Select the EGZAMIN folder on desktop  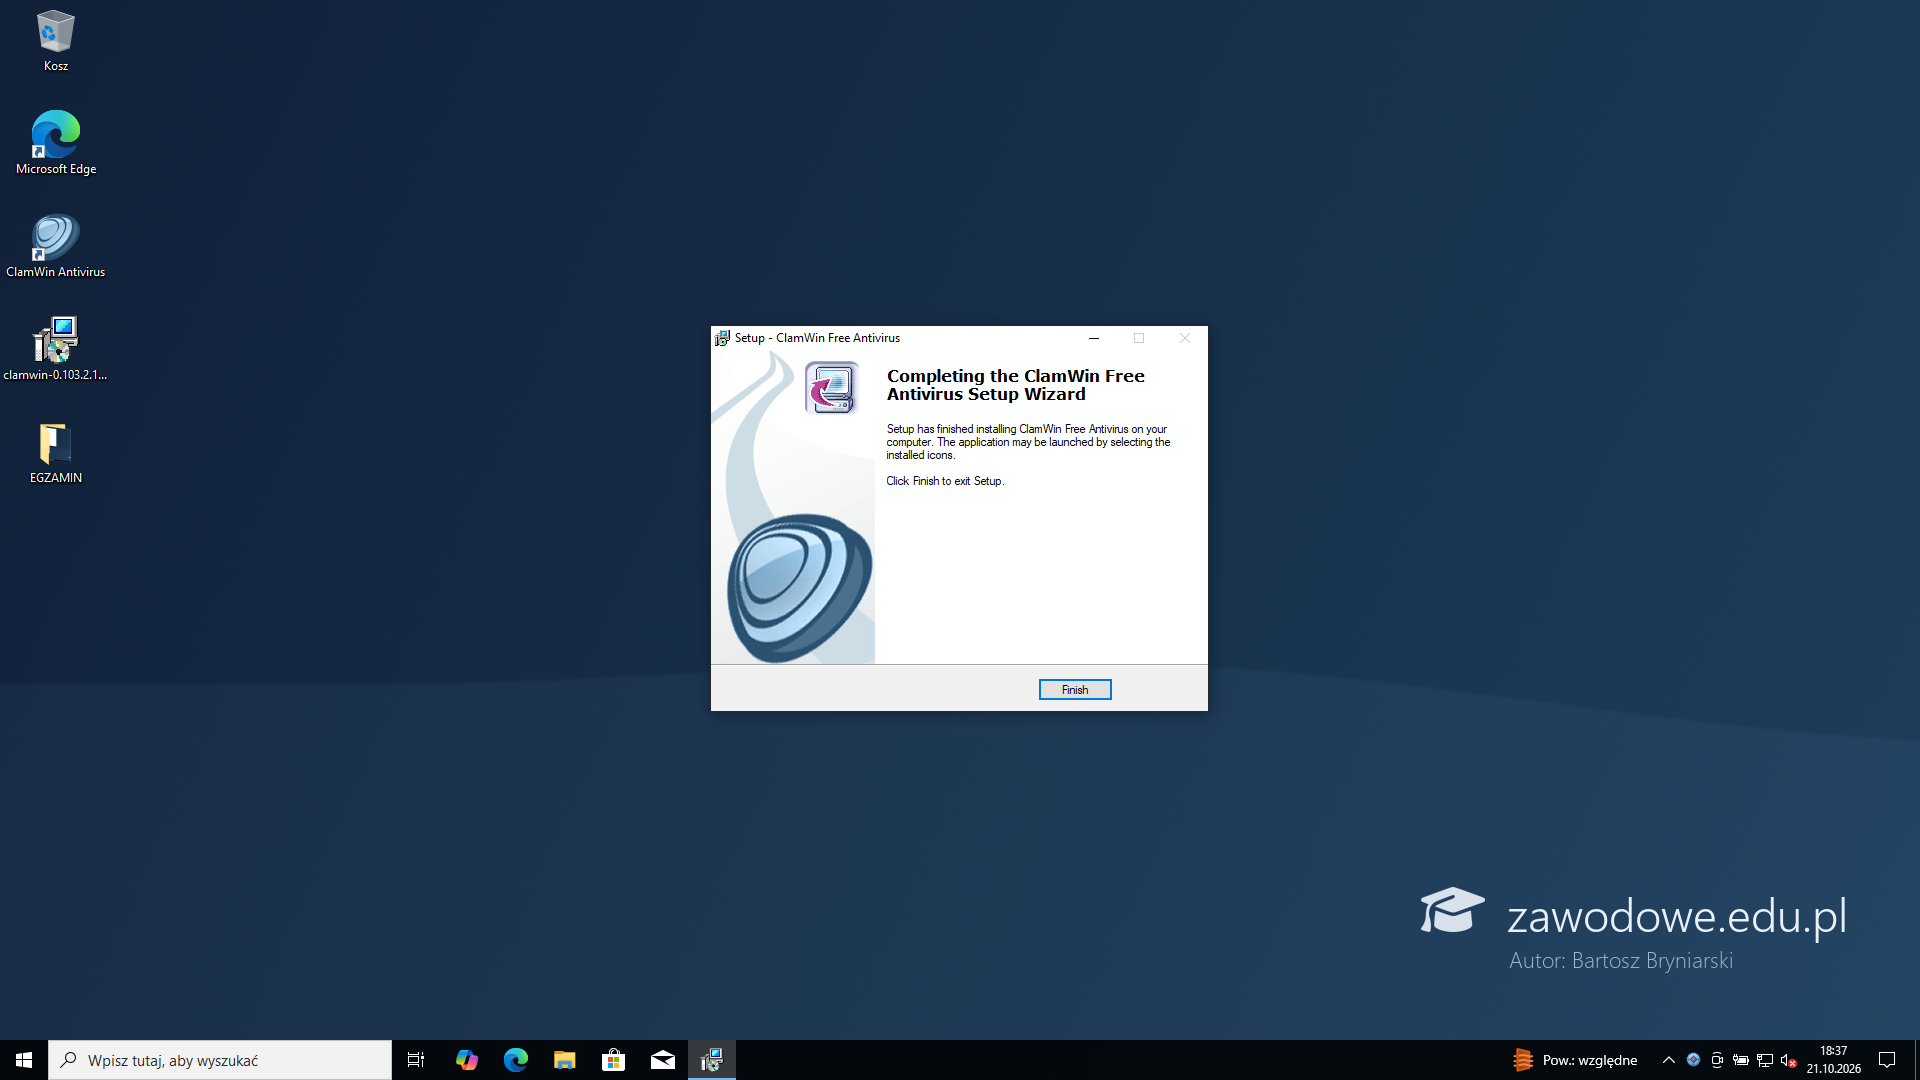(56, 453)
